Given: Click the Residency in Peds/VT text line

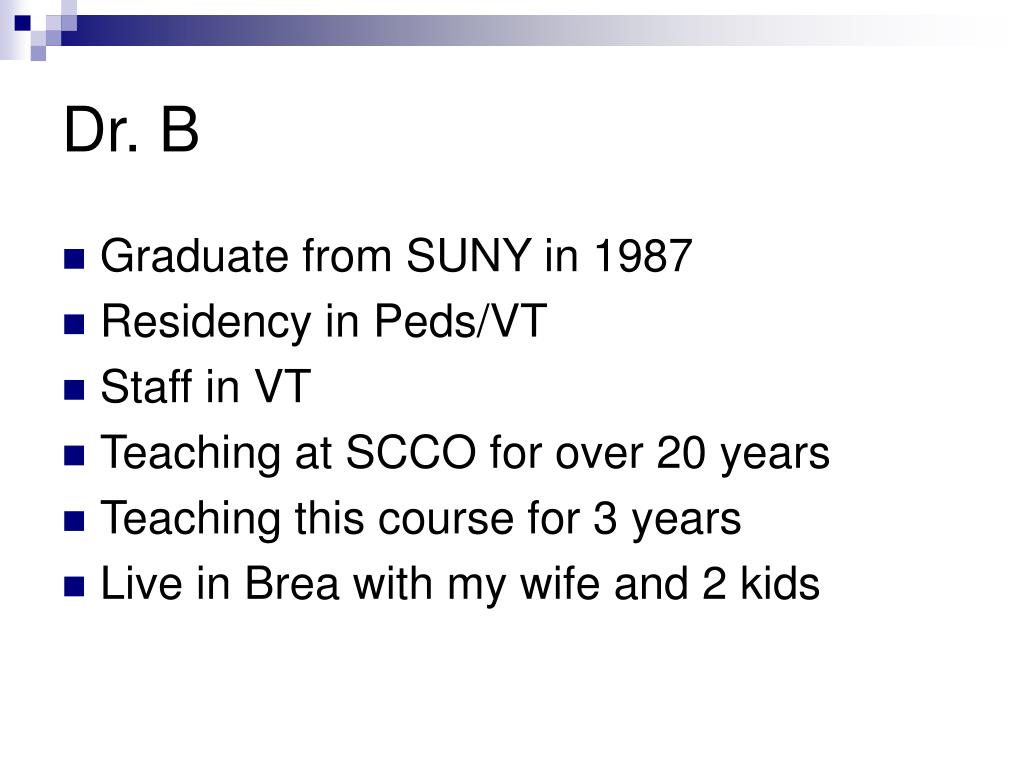Looking at the screenshot, I should point(323,322).
